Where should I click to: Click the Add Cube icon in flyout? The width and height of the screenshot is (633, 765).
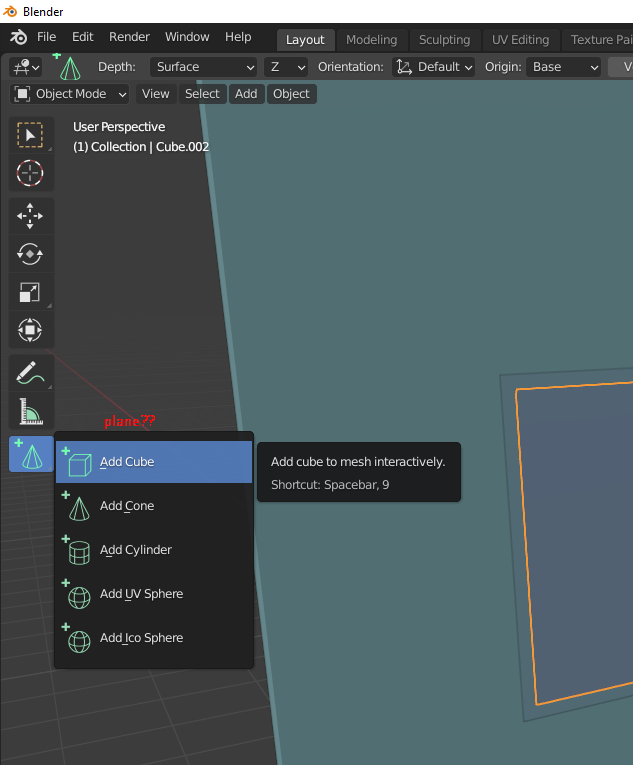click(x=79, y=463)
